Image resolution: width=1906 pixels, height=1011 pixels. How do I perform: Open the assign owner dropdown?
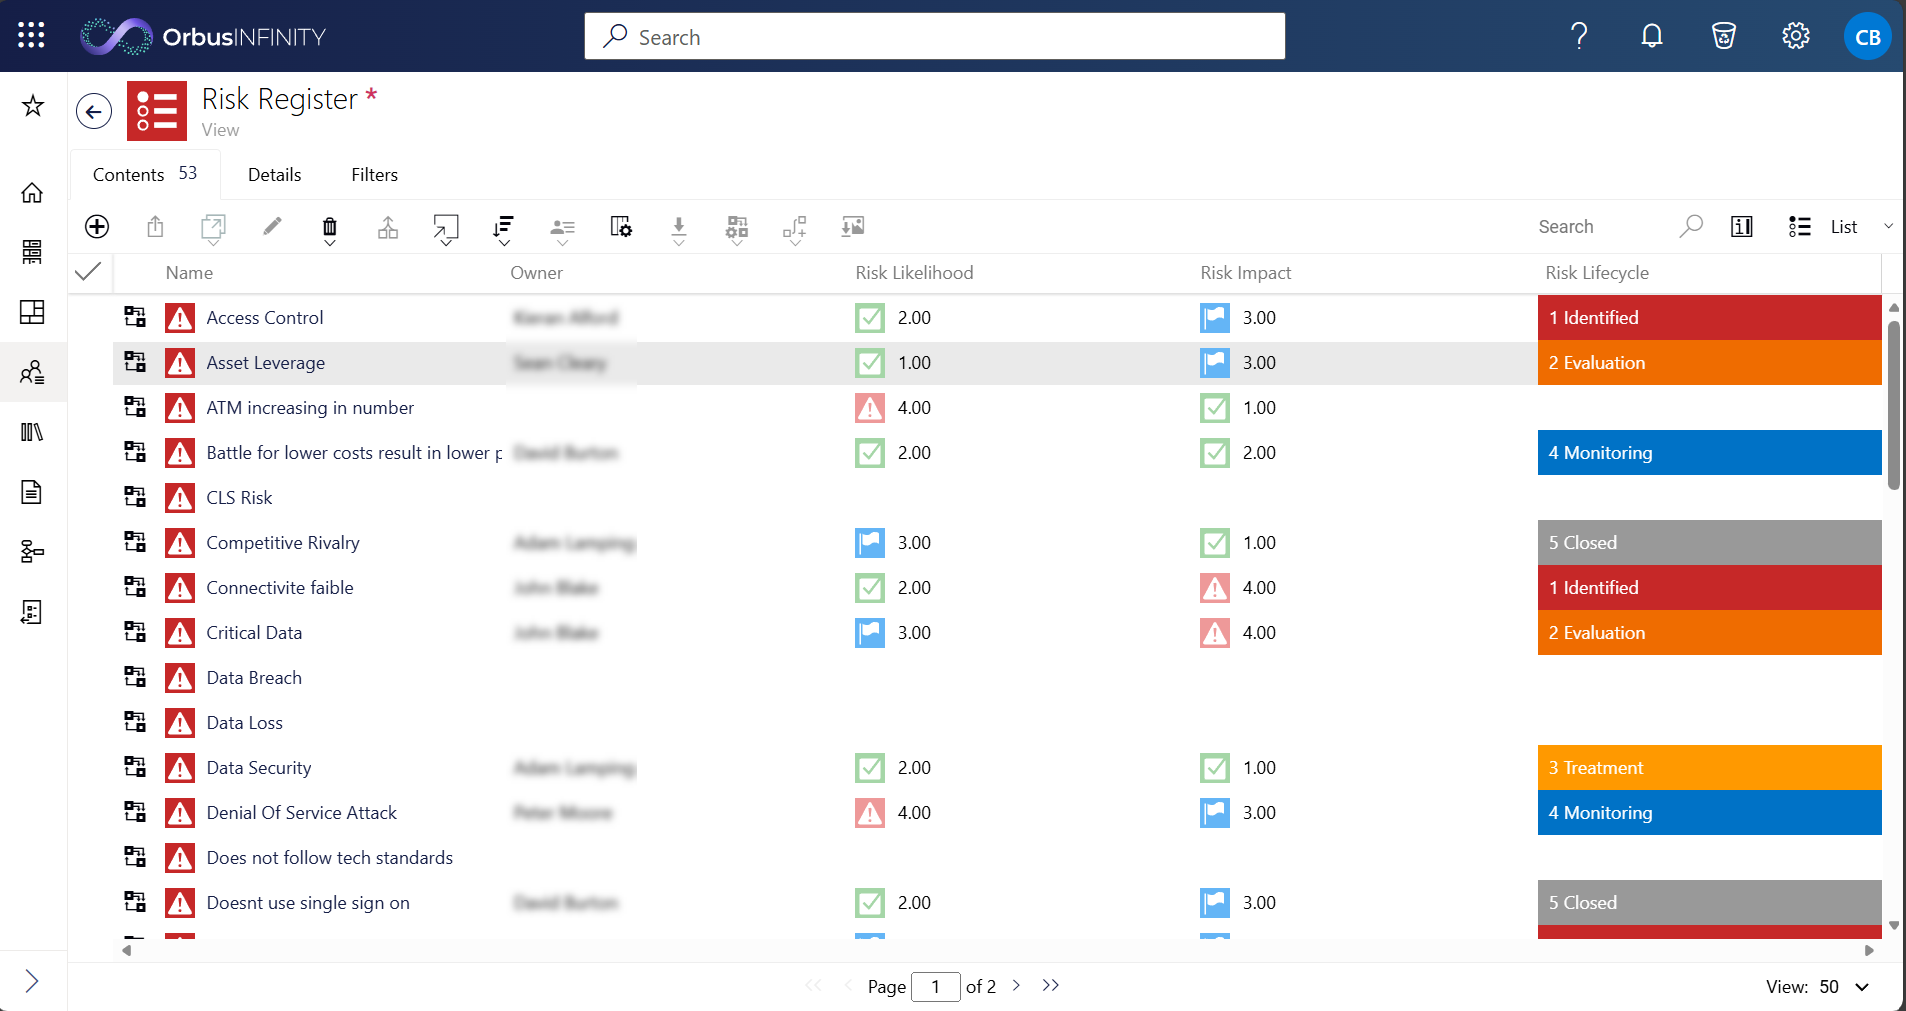click(x=562, y=231)
